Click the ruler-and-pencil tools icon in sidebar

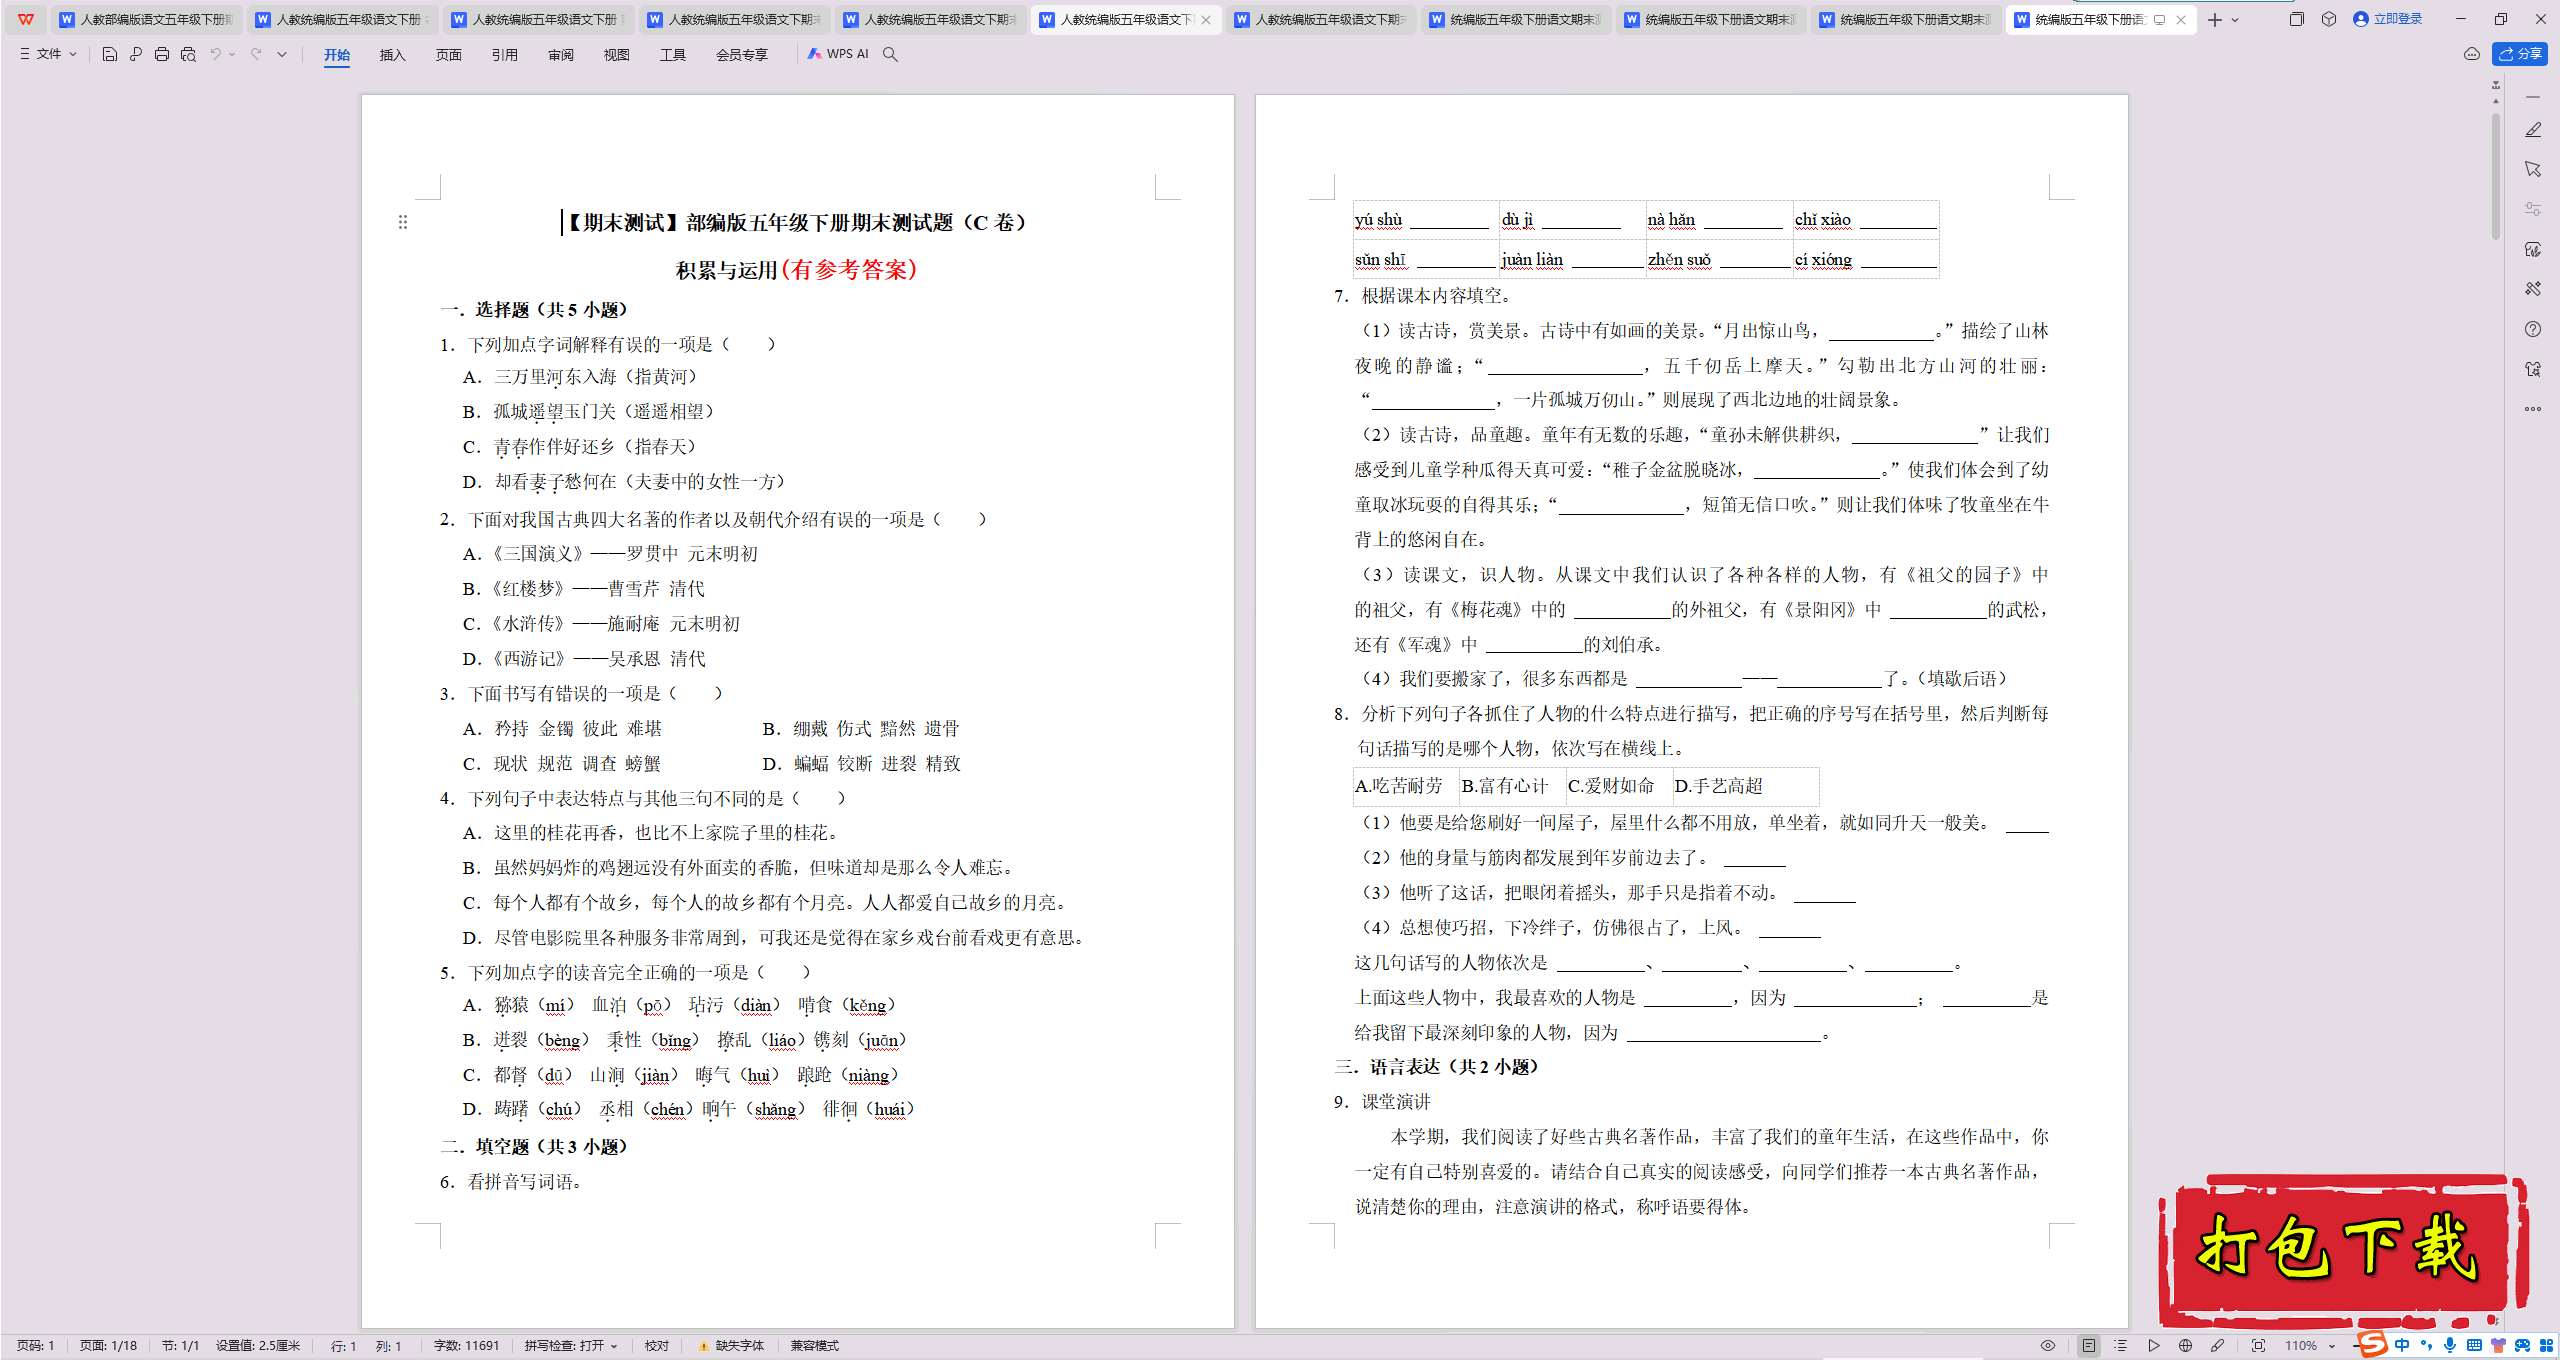(x=2533, y=289)
